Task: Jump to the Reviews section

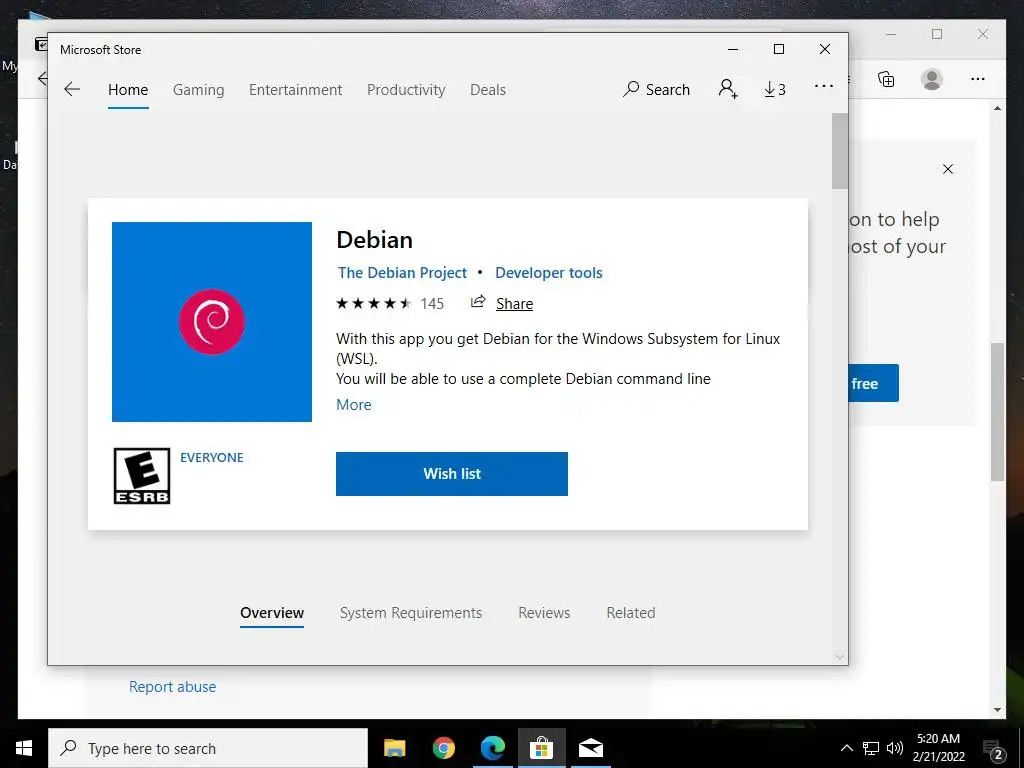Action: 544,613
